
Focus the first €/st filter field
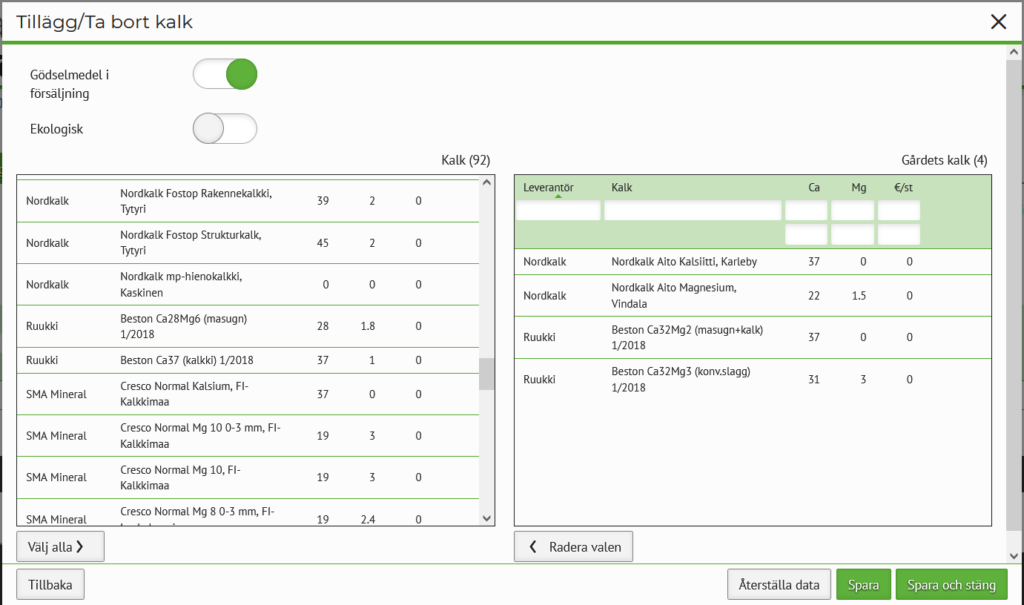899,210
